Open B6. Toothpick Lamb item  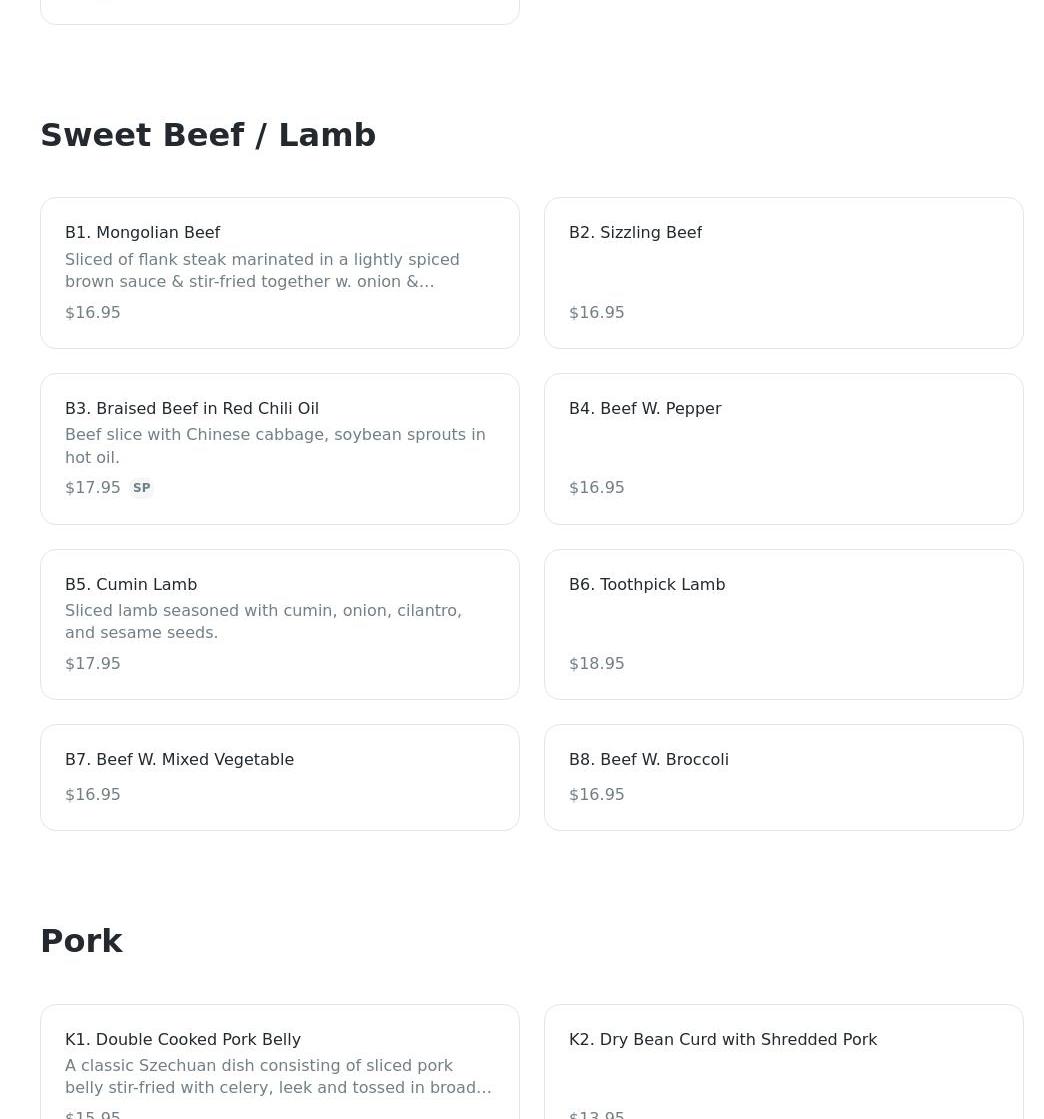tap(784, 624)
